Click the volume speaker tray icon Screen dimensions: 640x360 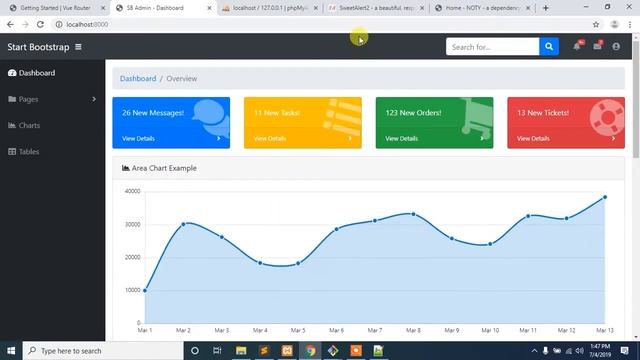click(580, 351)
